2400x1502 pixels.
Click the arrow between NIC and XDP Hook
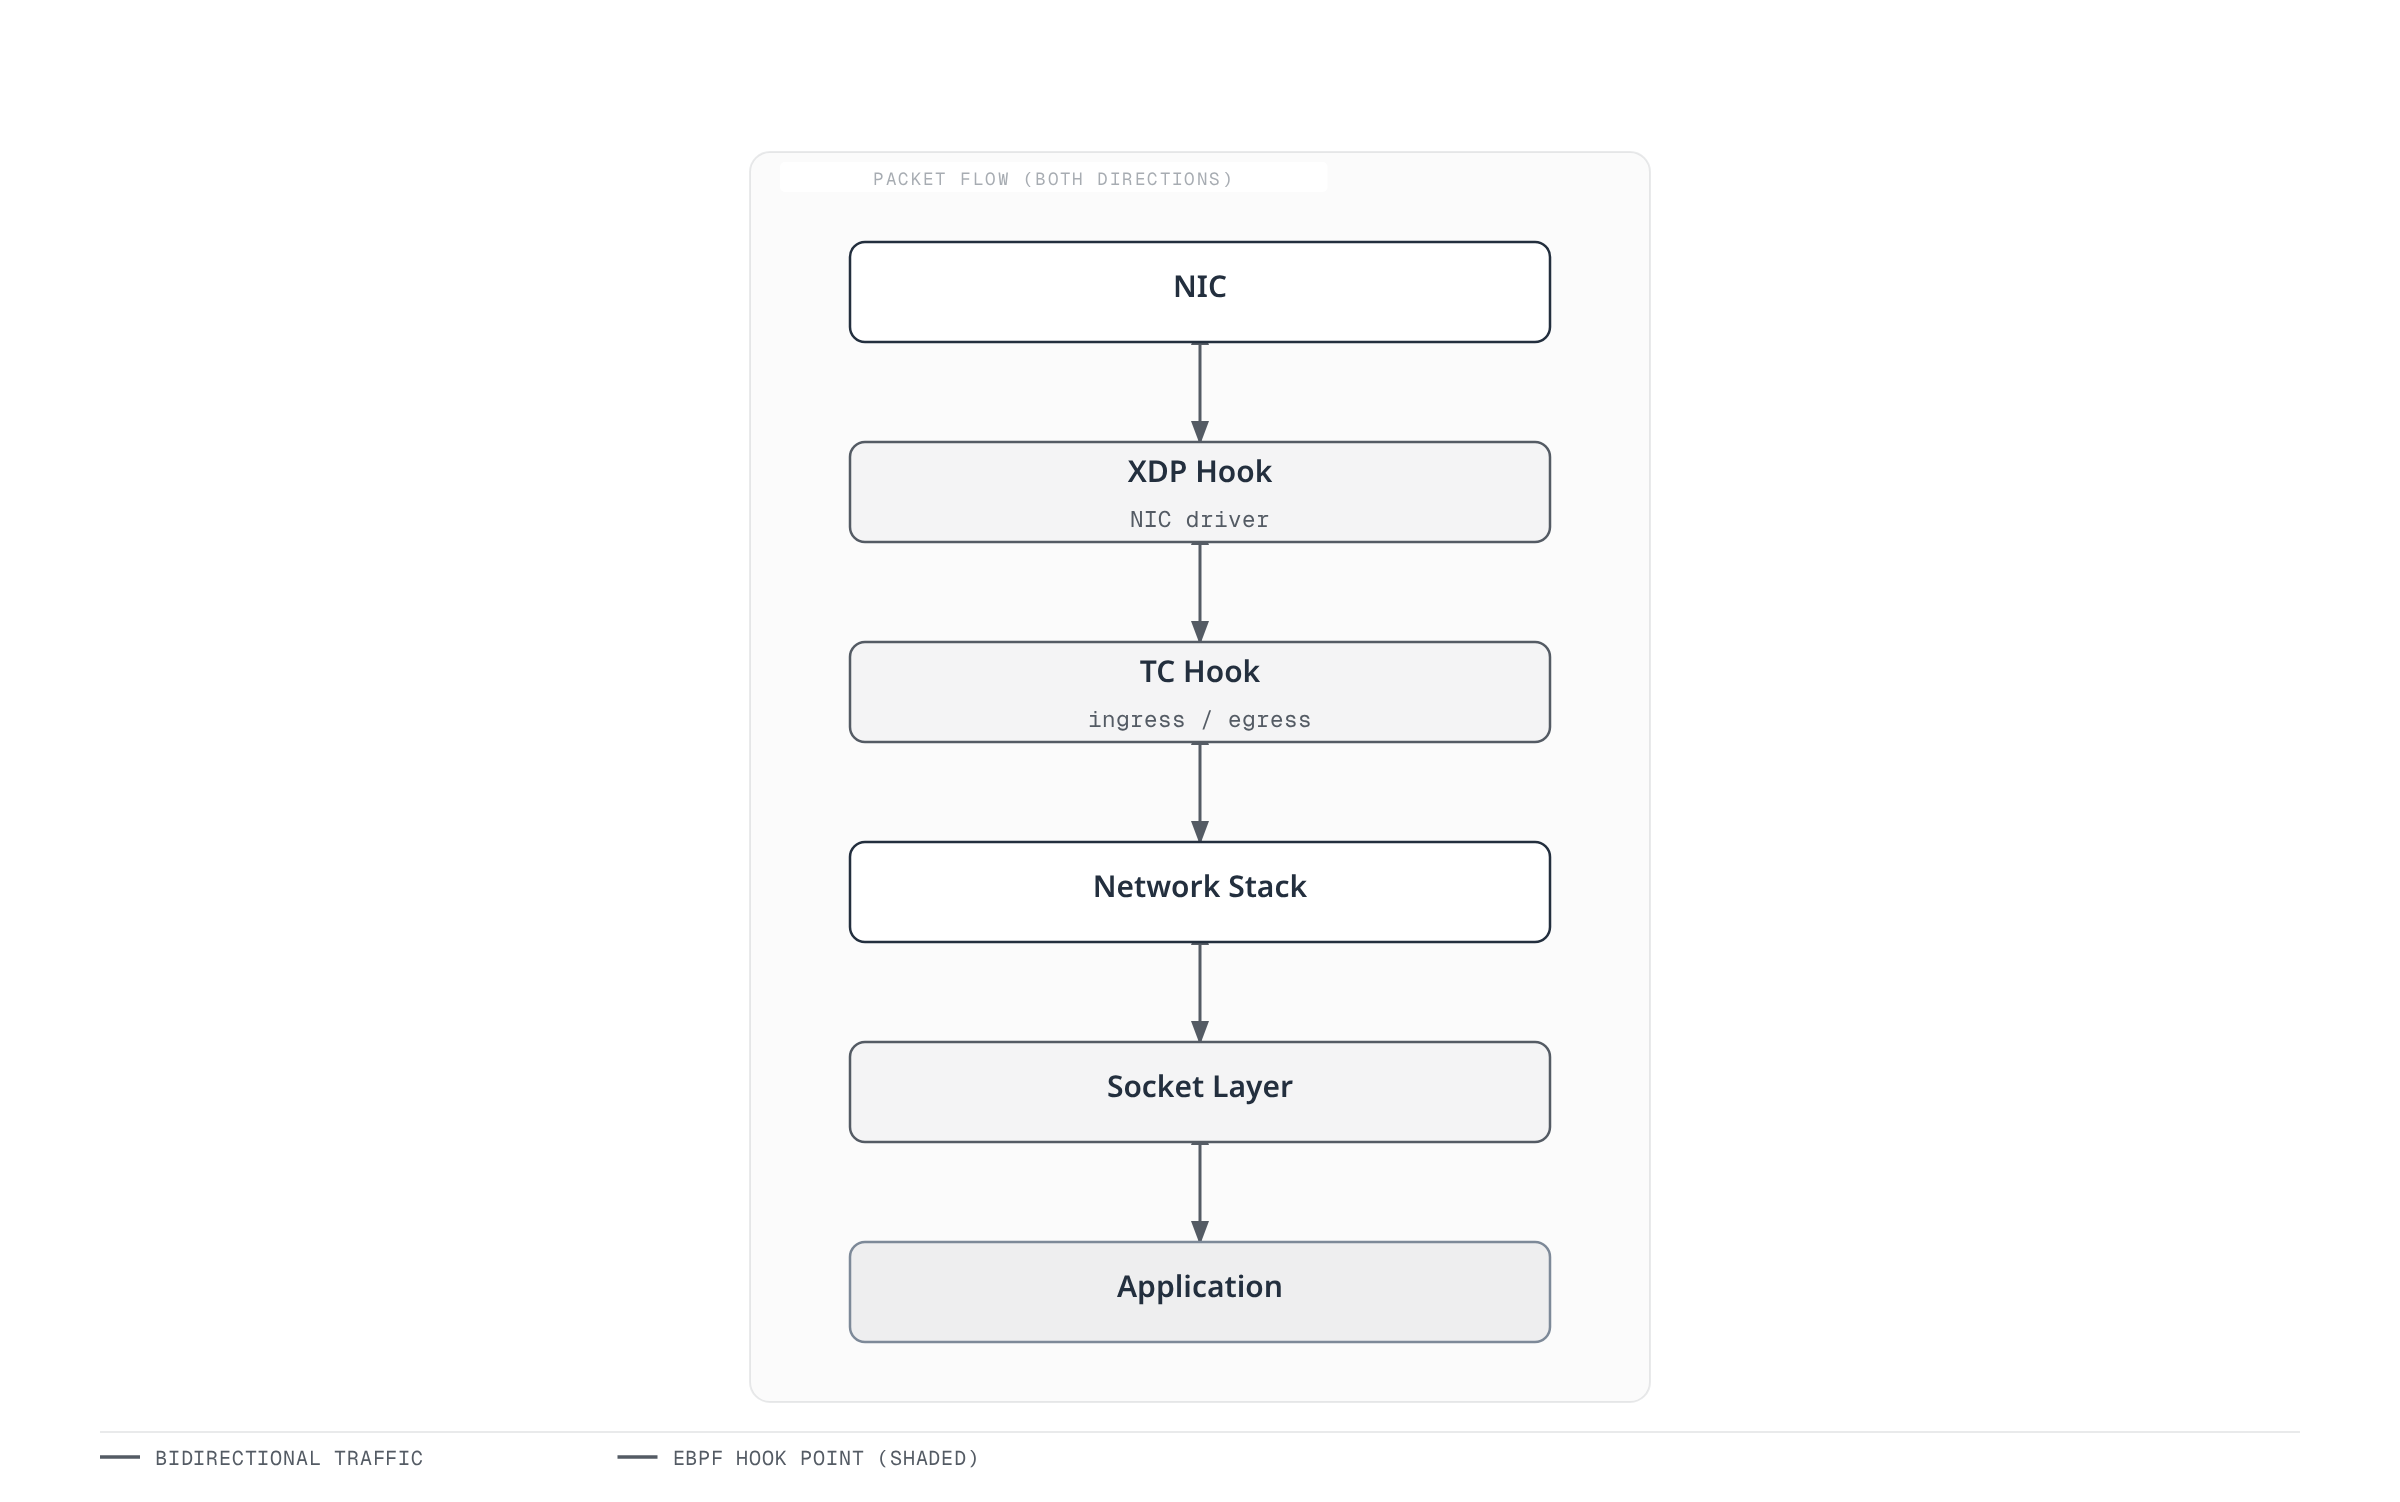[x=1200, y=392]
